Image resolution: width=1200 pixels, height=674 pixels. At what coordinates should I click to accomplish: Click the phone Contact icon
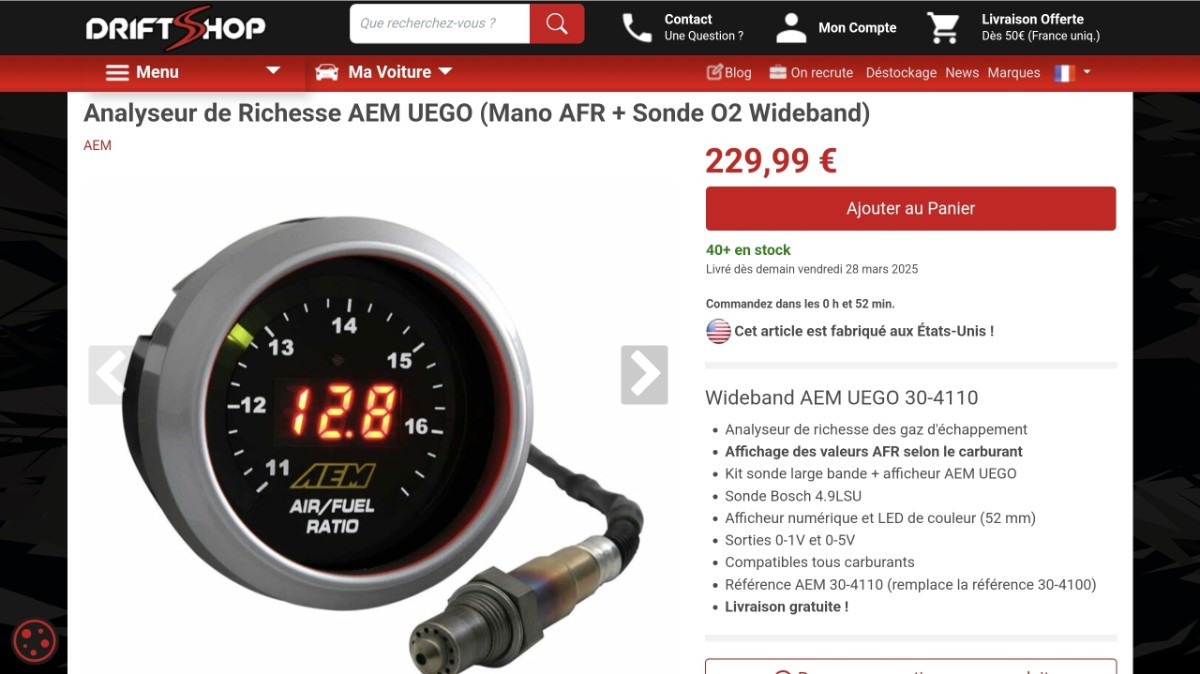tap(637, 28)
